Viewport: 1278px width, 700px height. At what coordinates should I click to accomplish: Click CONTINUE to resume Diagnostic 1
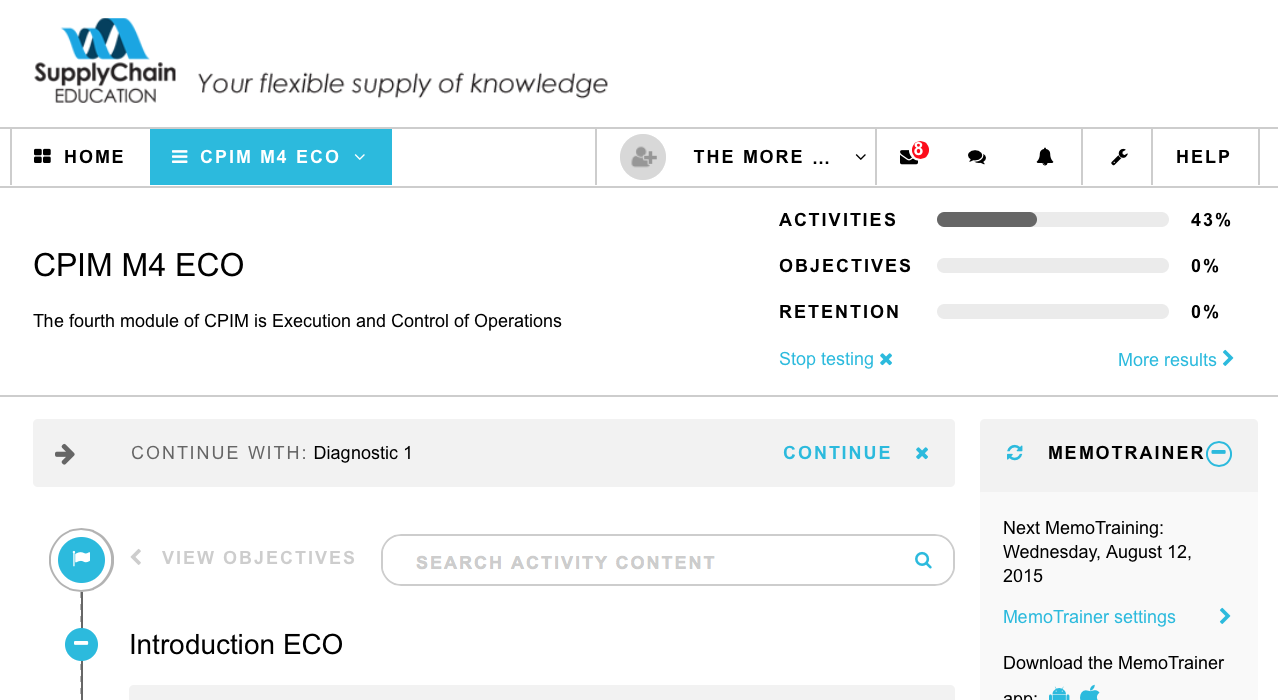pyautogui.click(x=837, y=453)
